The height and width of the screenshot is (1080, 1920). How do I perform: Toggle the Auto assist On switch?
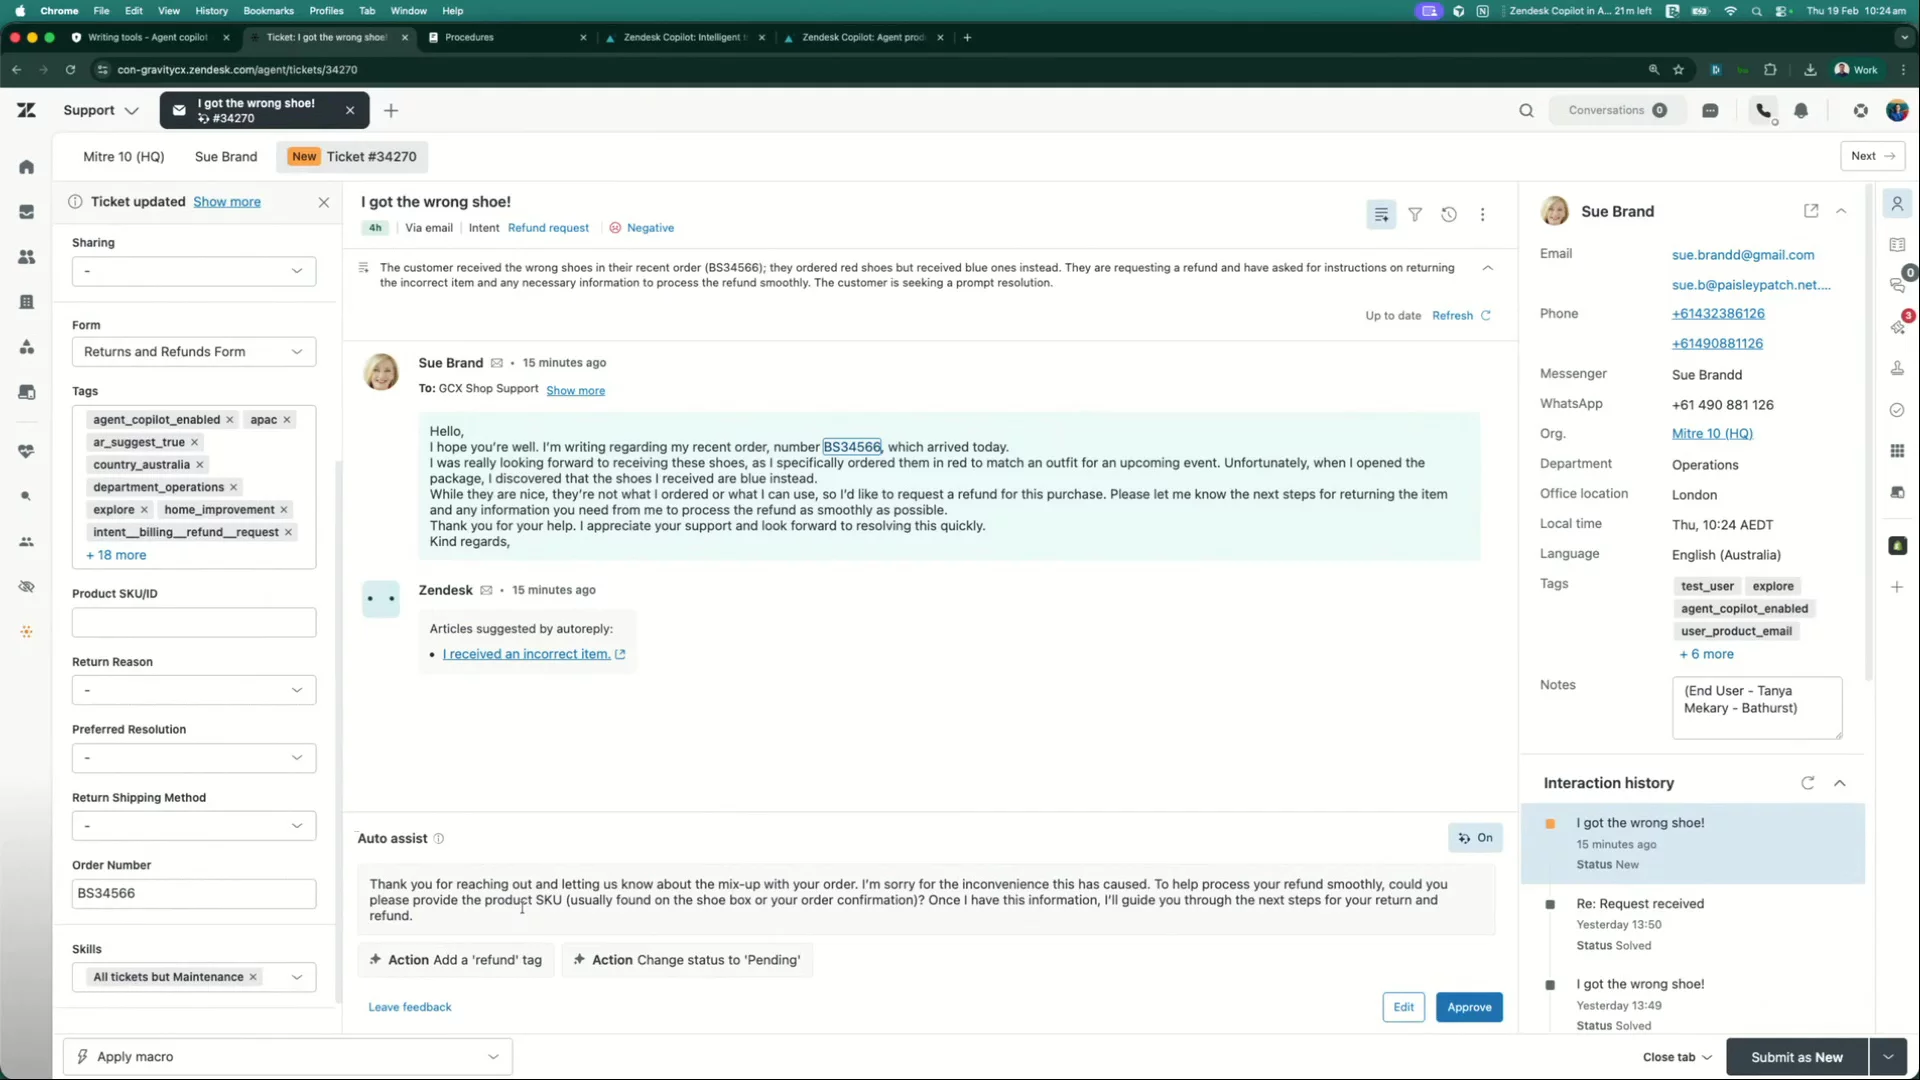1475,838
